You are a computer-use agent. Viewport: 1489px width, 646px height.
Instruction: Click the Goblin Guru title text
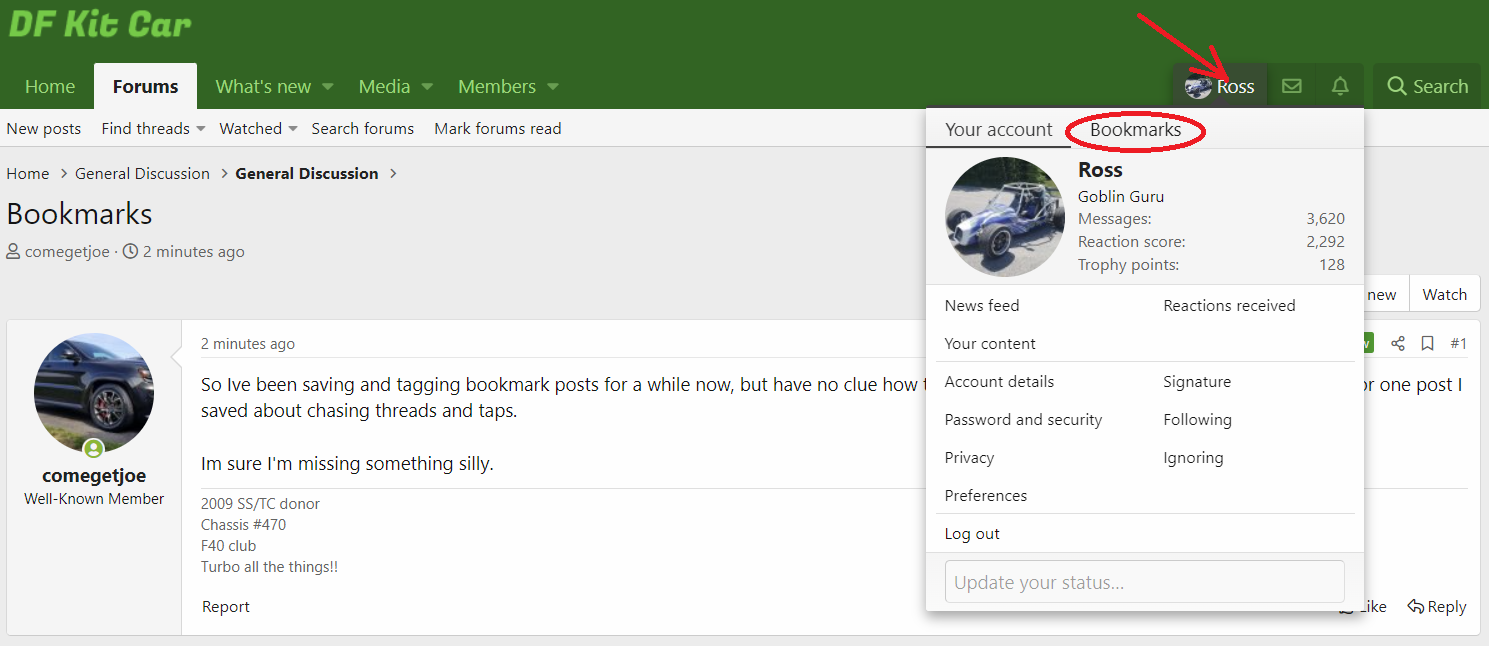1121,197
